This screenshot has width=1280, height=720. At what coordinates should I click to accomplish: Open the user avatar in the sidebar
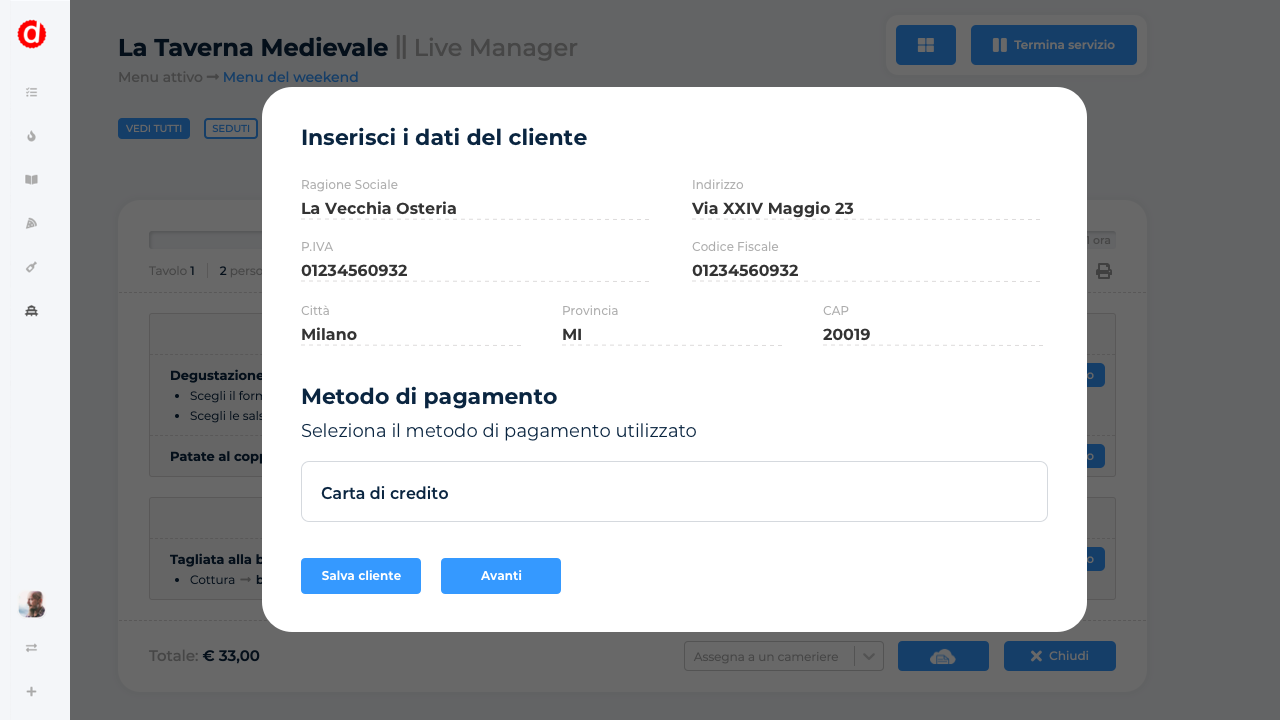tap(32, 604)
